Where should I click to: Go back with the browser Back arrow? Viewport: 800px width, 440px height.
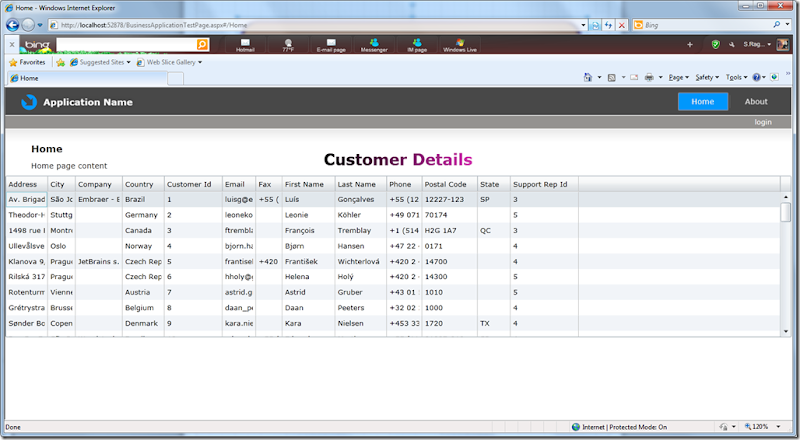tap(13, 25)
